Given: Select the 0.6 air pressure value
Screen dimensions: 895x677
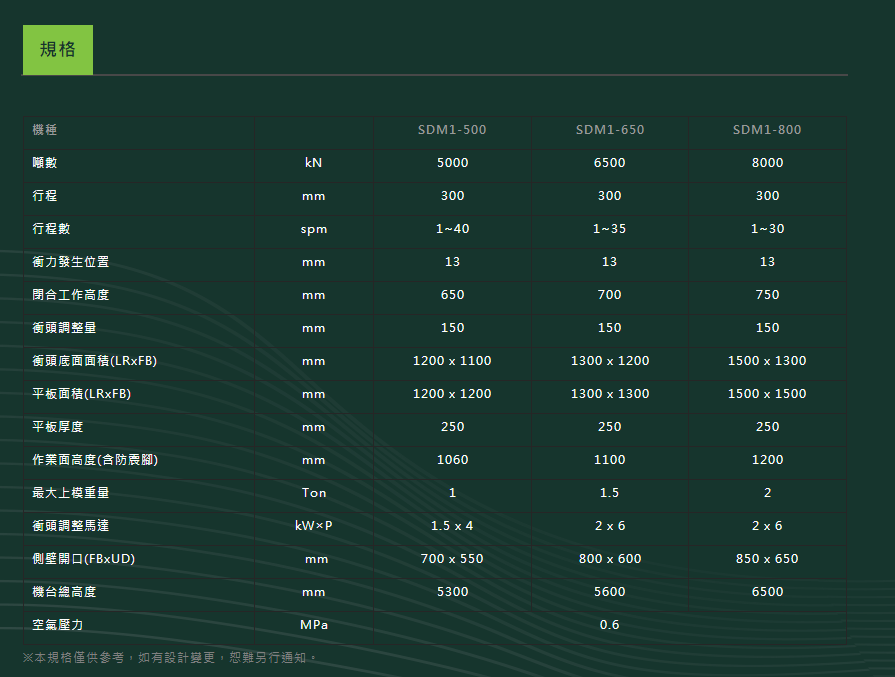Looking at the screenshot, I should click(x=610, y=625).
